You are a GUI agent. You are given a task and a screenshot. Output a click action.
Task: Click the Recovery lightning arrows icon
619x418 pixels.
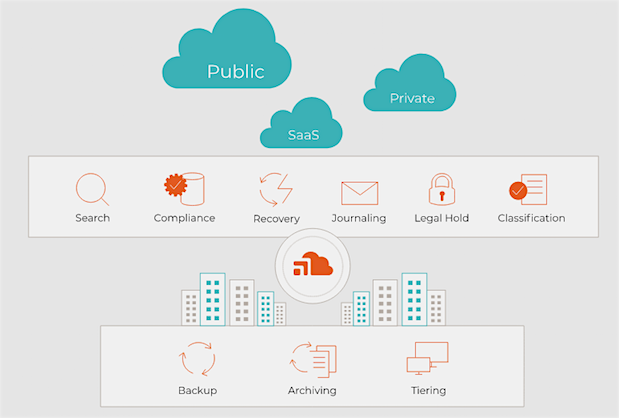pyautogui.click(x=276, y=189)
